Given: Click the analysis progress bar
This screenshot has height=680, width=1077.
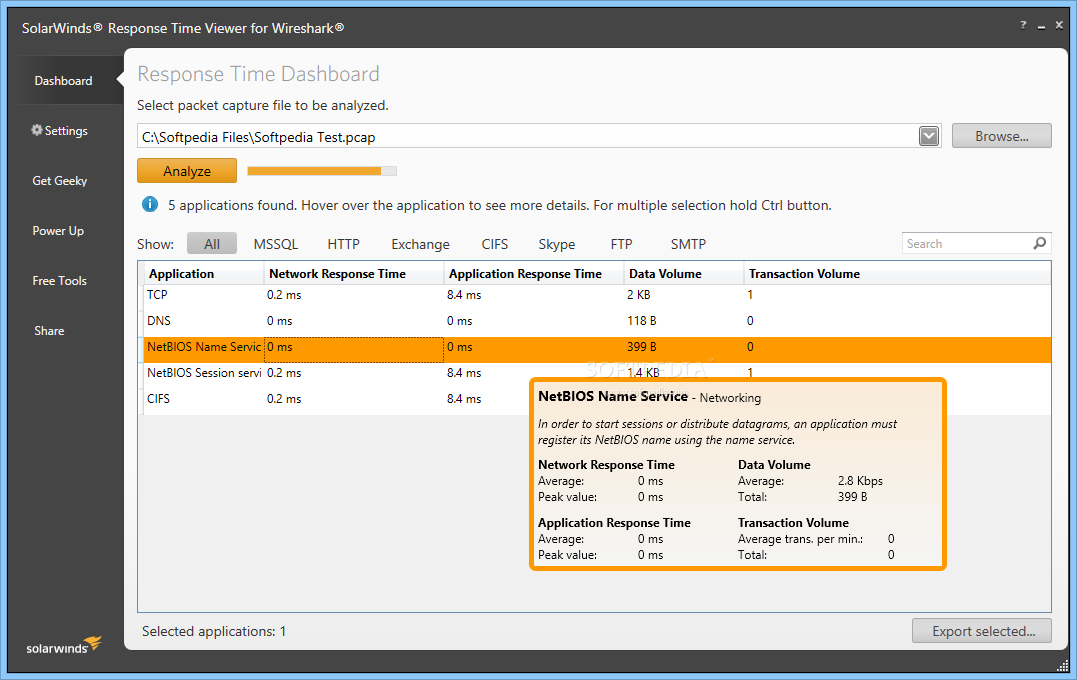Looking at the screenshot, I should [x=321, y=170].
